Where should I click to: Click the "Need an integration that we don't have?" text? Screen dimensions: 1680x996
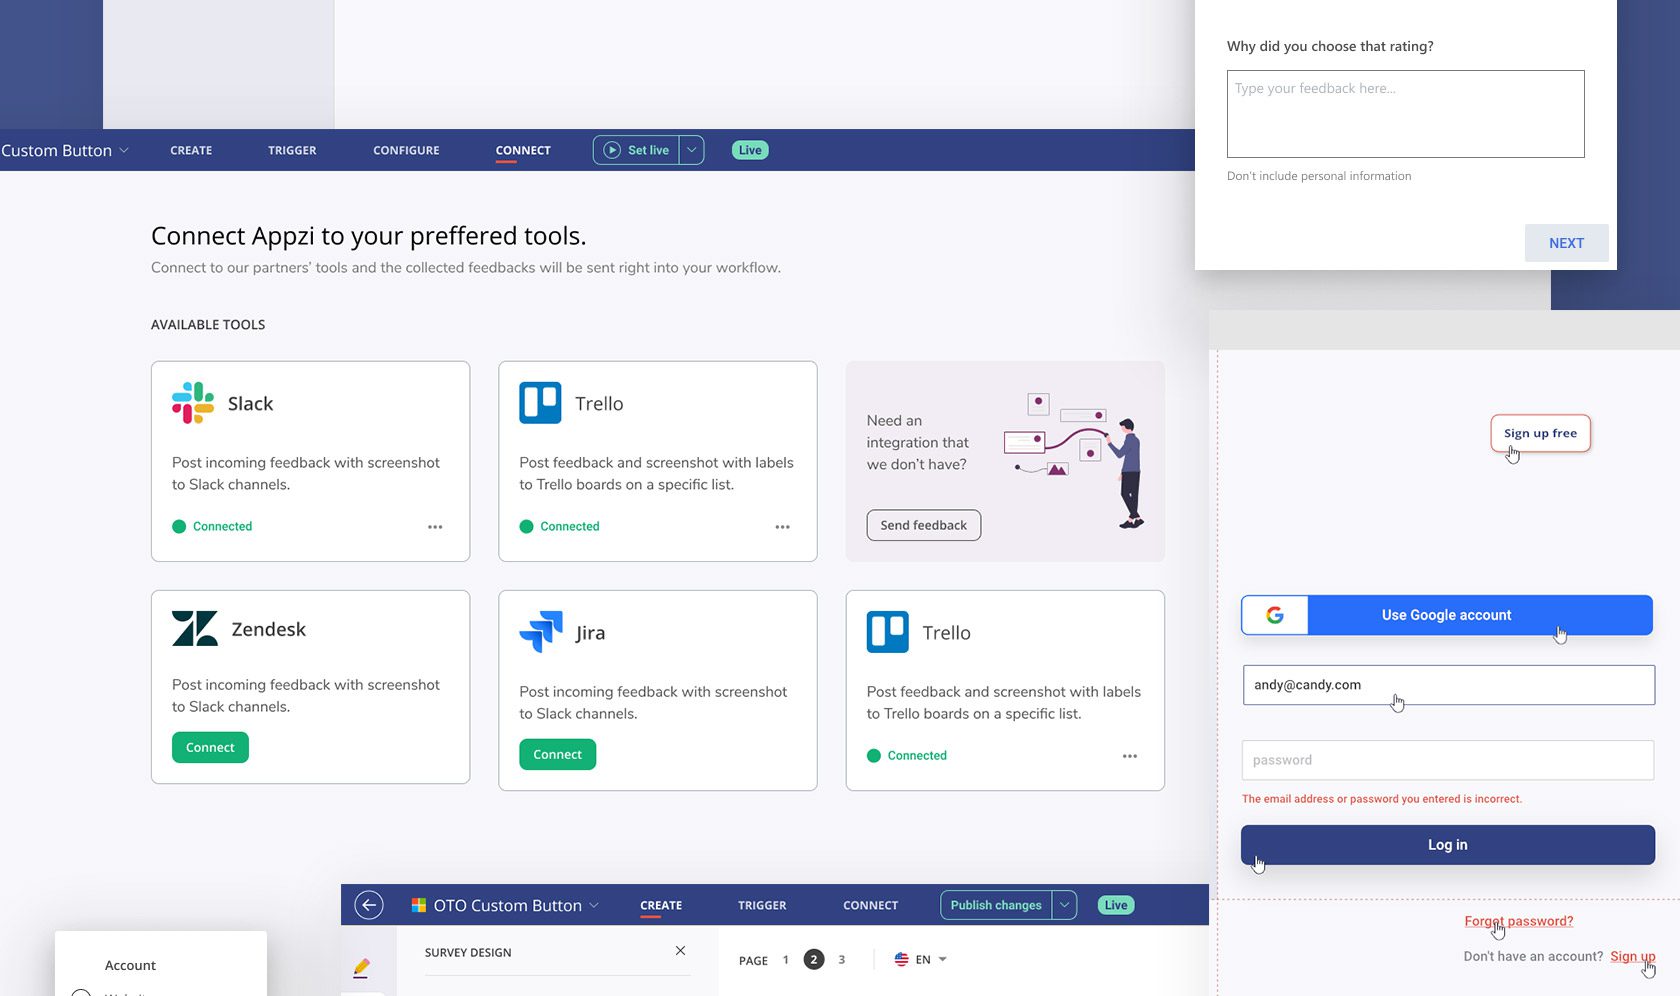(x=918, y=442)
